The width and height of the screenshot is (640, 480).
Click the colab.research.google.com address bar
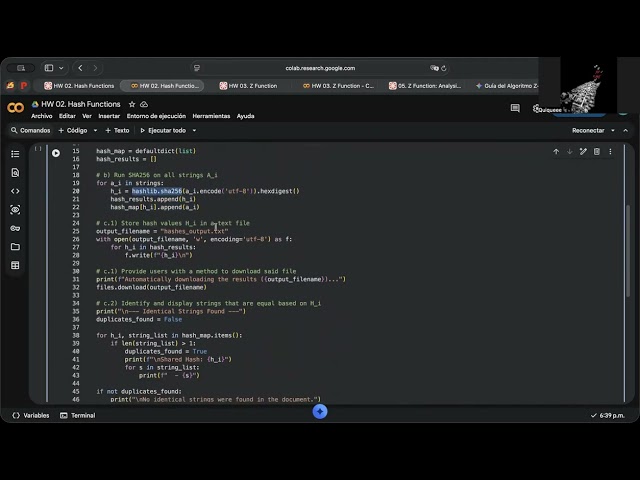320,68
